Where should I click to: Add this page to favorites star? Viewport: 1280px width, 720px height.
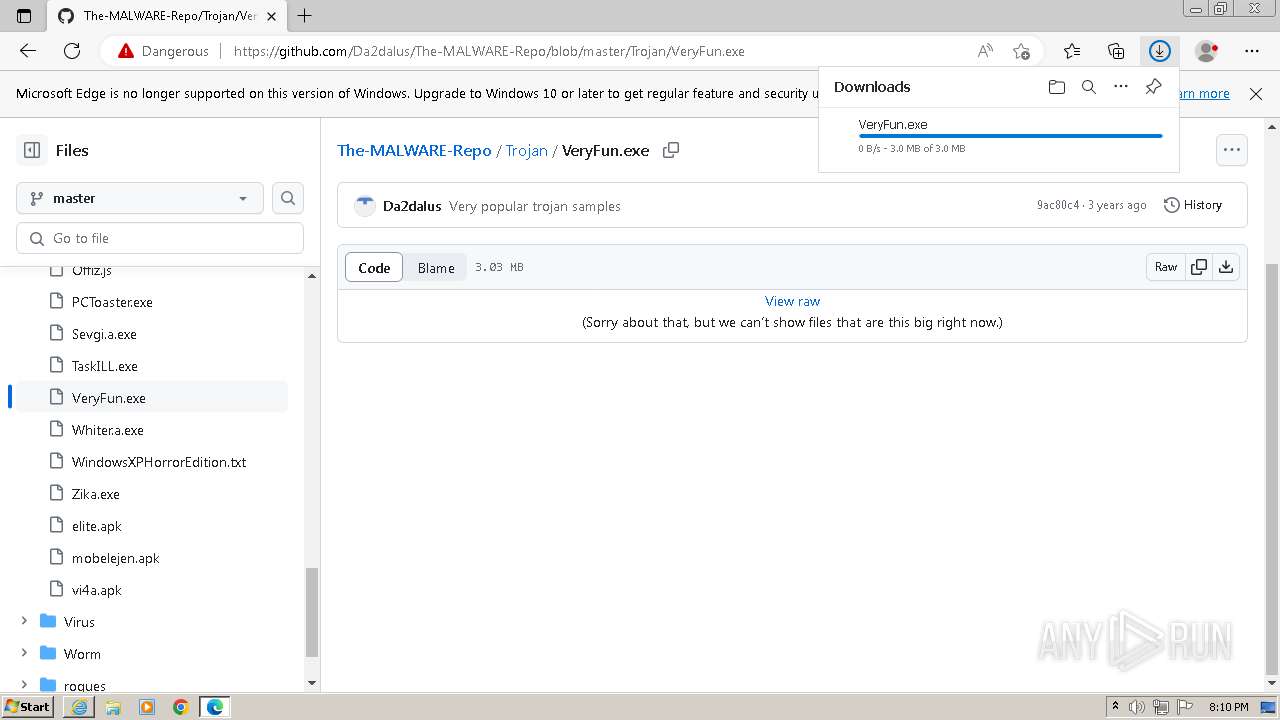coord(1021,51)
